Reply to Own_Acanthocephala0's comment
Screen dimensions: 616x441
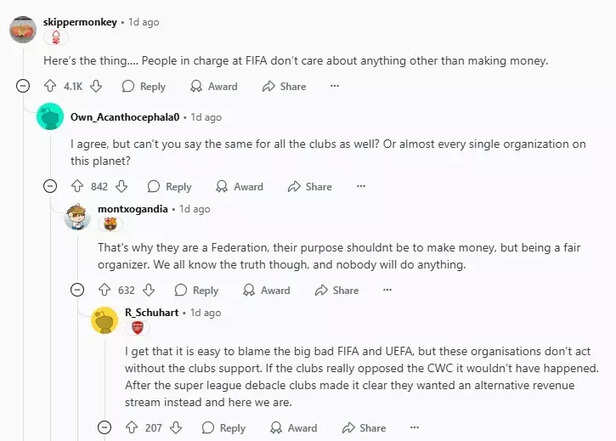(169, 186)
